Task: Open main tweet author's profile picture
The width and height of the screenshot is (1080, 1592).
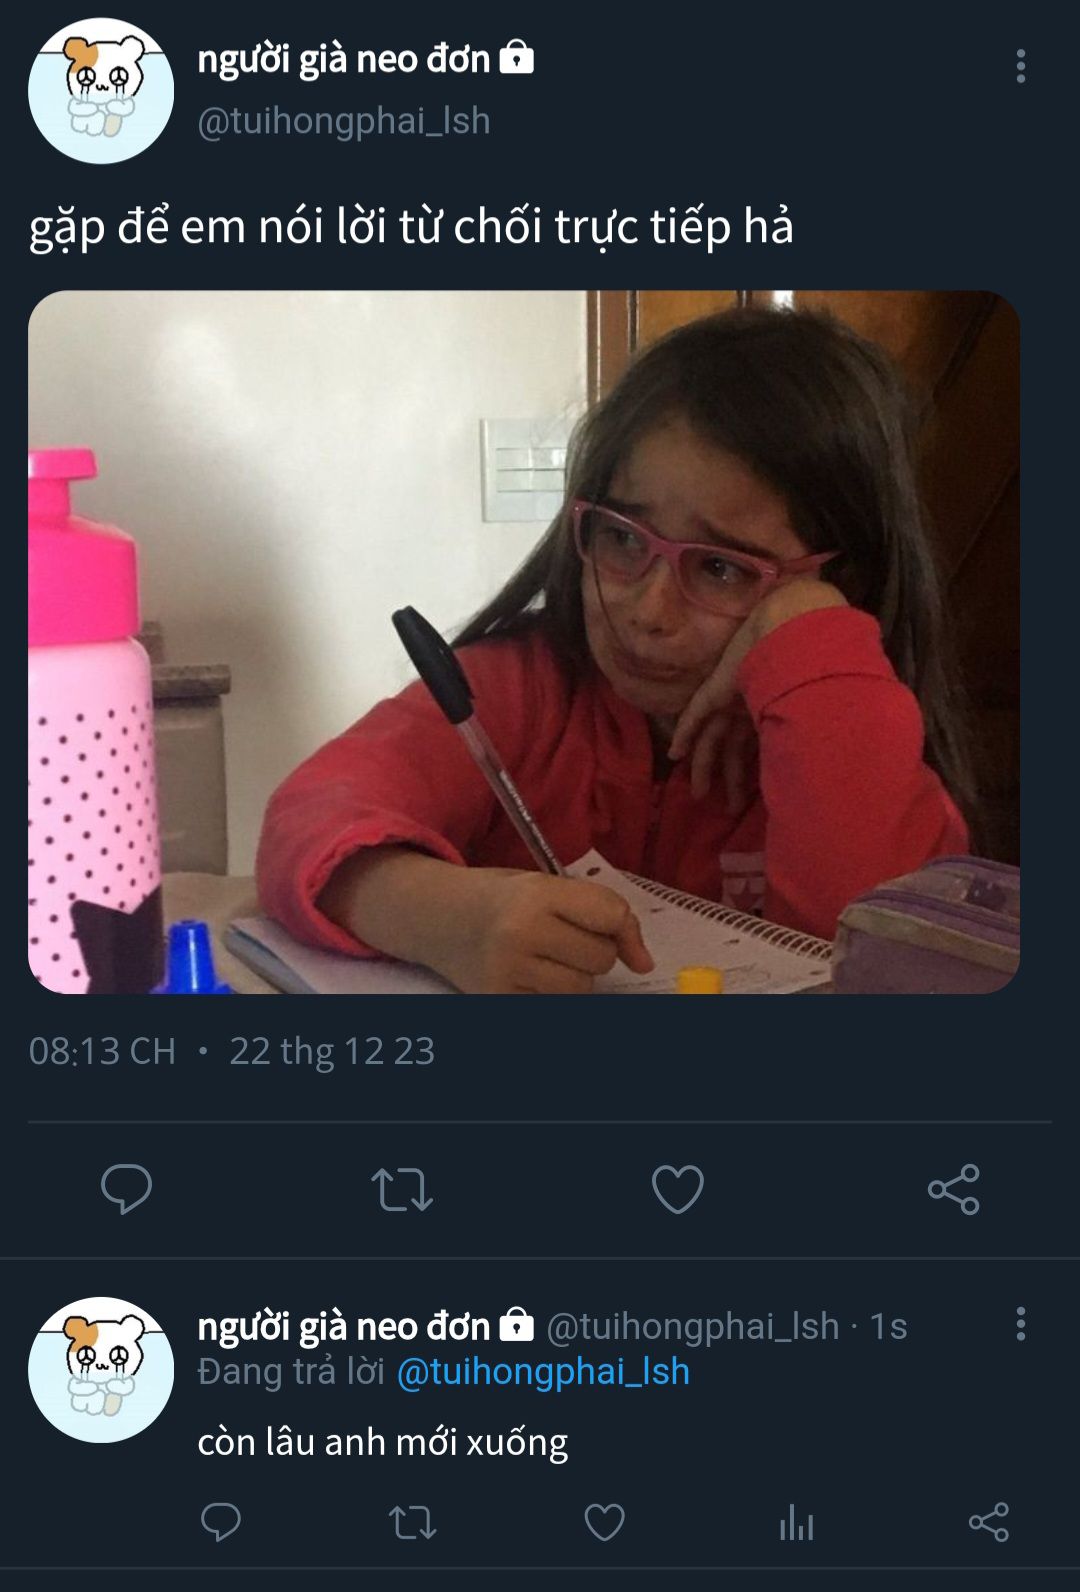Action: pyautogui.click(x=101, y=91)
